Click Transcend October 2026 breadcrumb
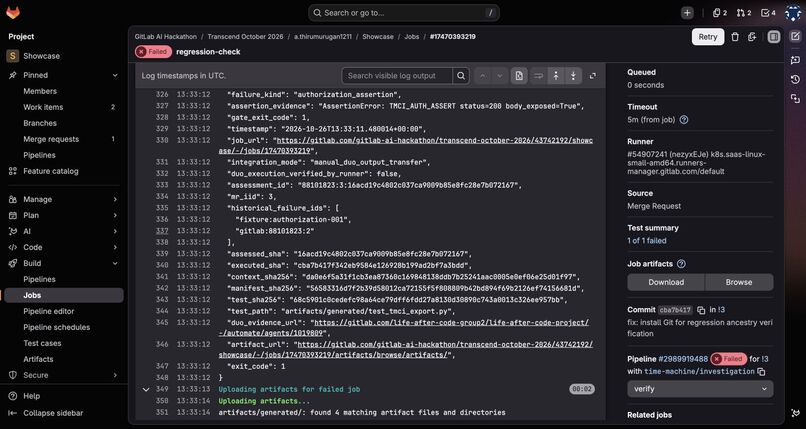Screen dimensions: 806x429 245,37
